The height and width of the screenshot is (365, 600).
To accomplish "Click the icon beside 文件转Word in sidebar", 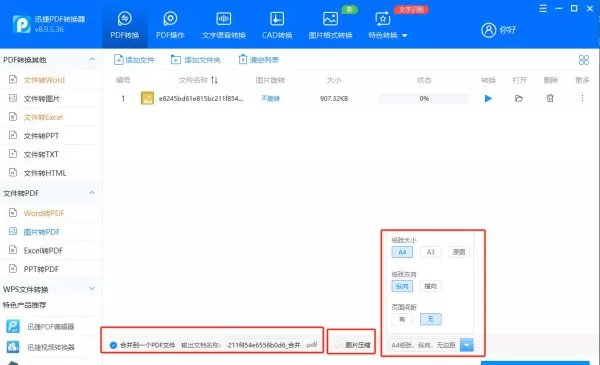I will (x=13, y=80).
